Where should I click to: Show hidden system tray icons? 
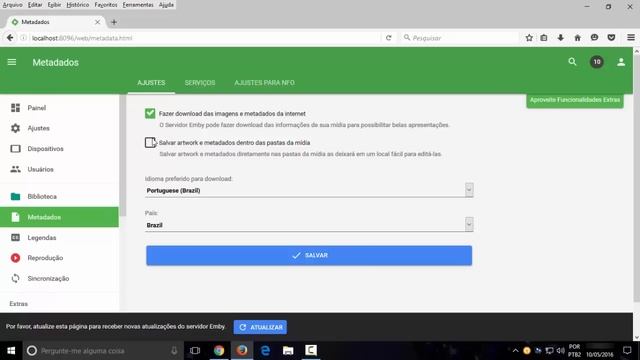tap(516, 351)
